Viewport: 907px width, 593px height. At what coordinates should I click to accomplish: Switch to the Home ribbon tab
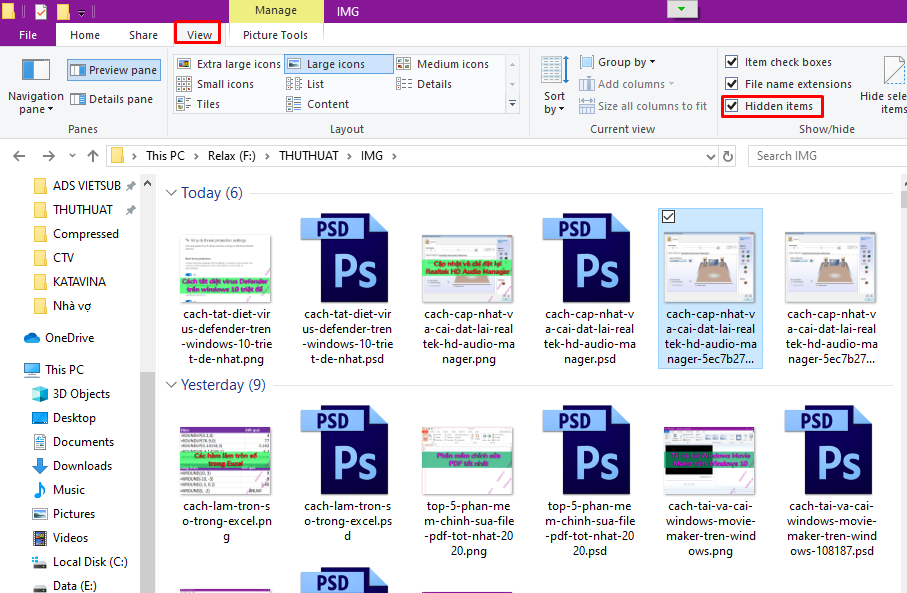point(85,35)
